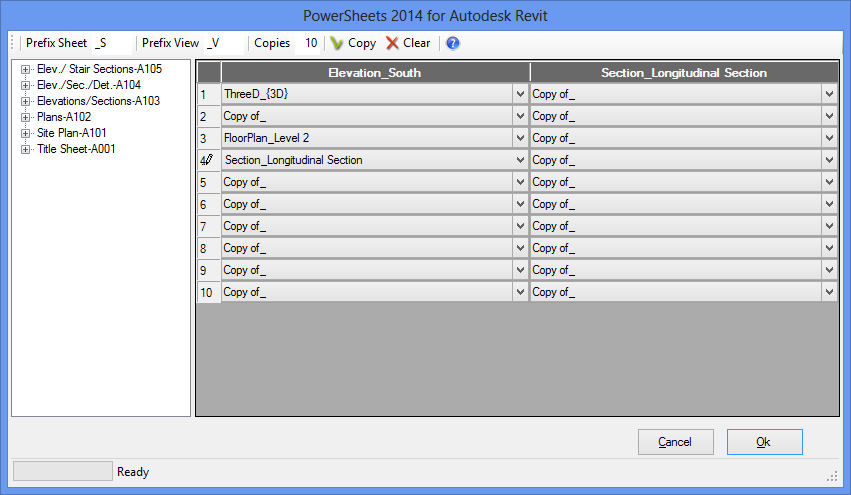This screenshot has width=851, height=495.
Task: Open row 7 Elevation_South column dropdown arrow
Action: click(x=520, y=226)
